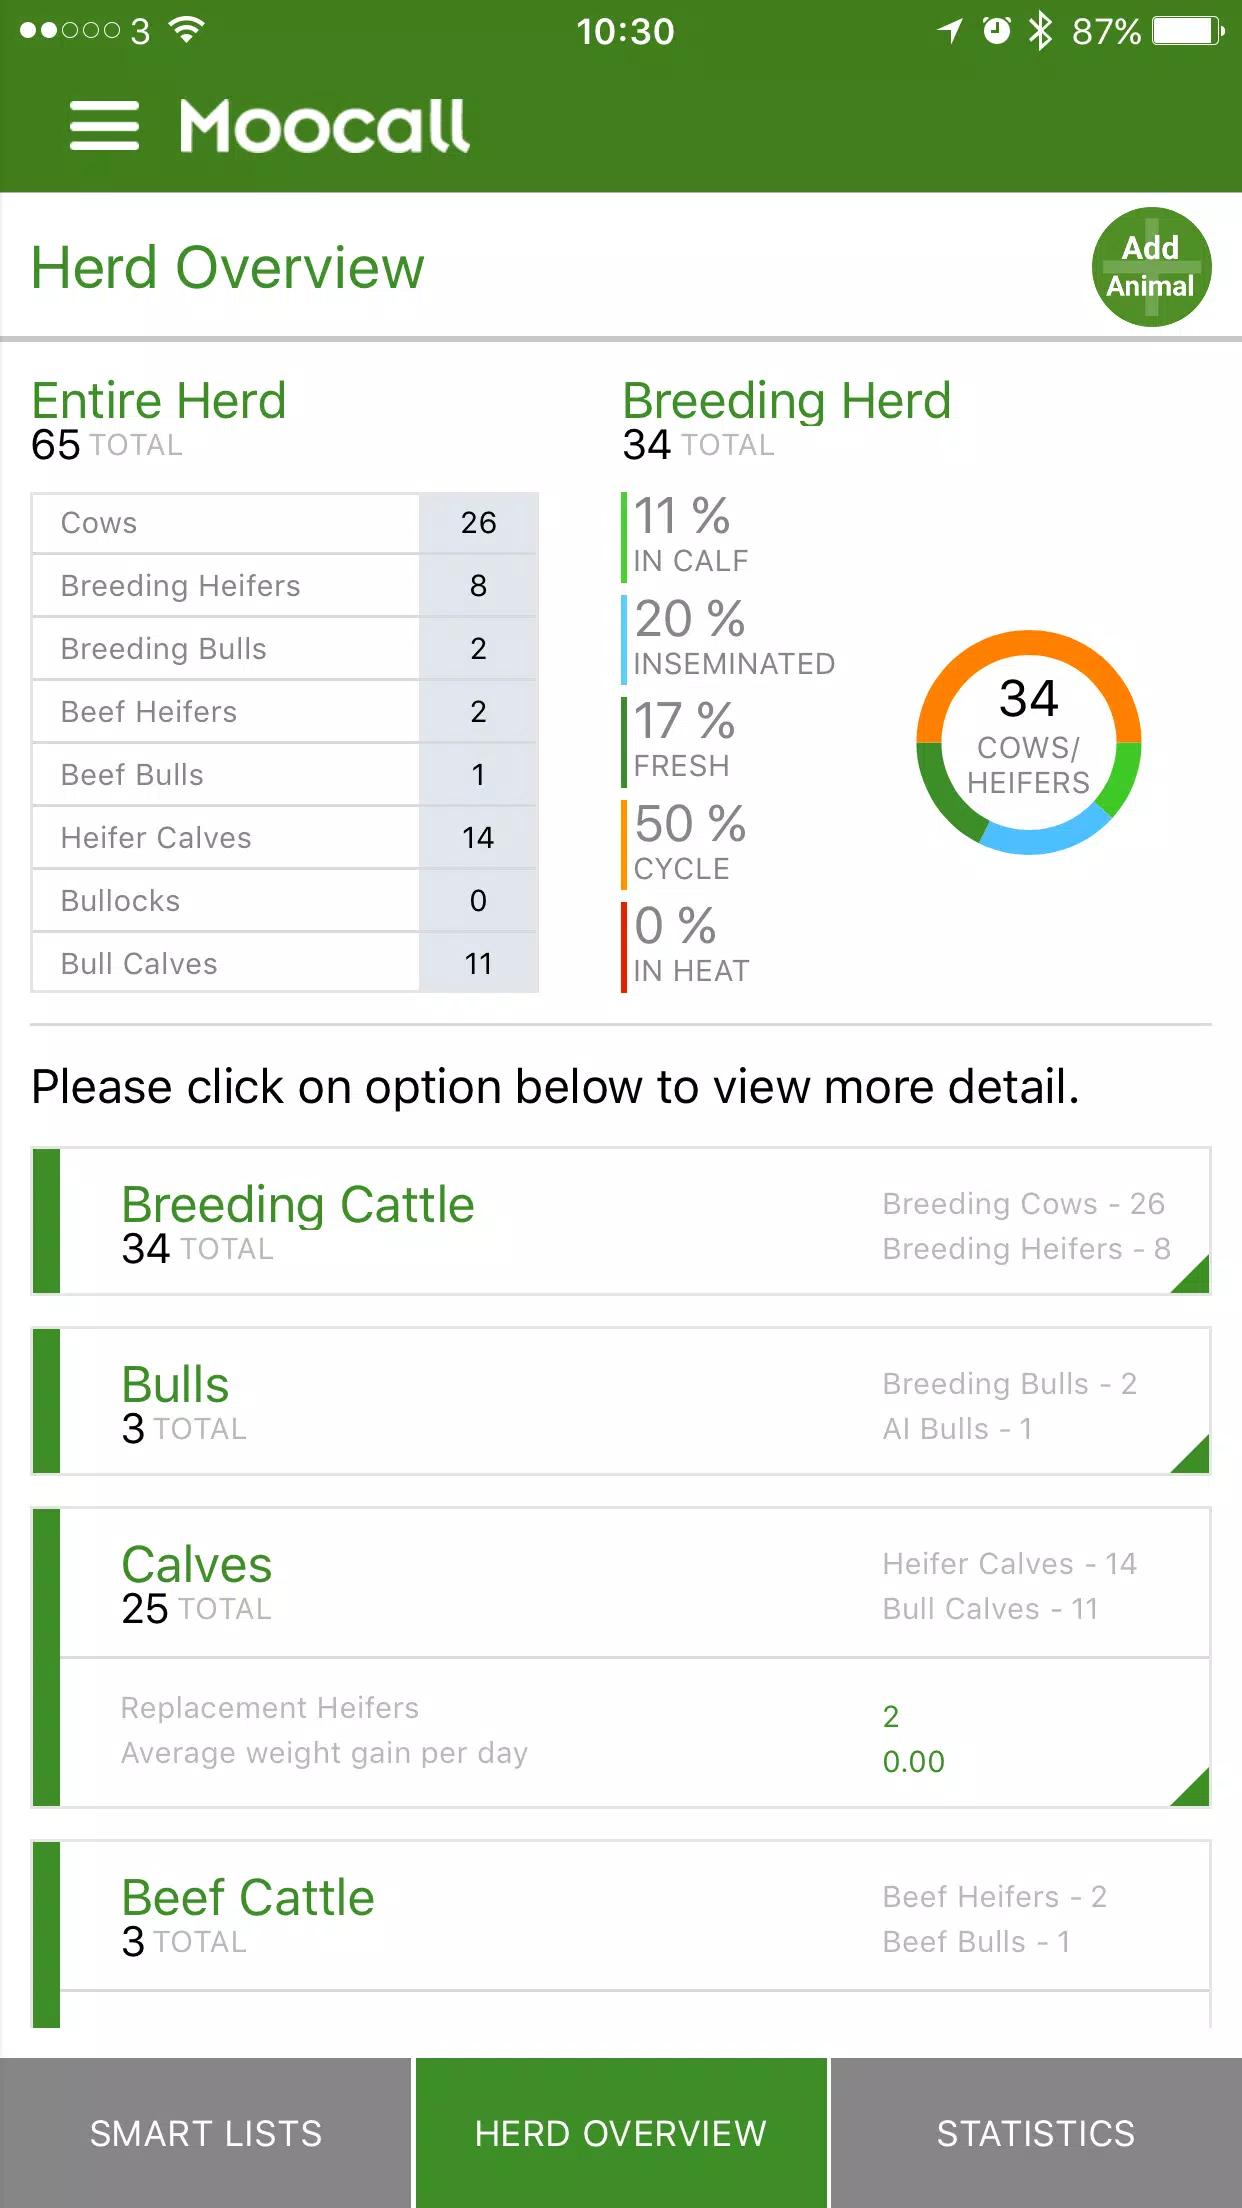Select the Herd Overview tab
1242x2208 pixels.
(621, 2133)
